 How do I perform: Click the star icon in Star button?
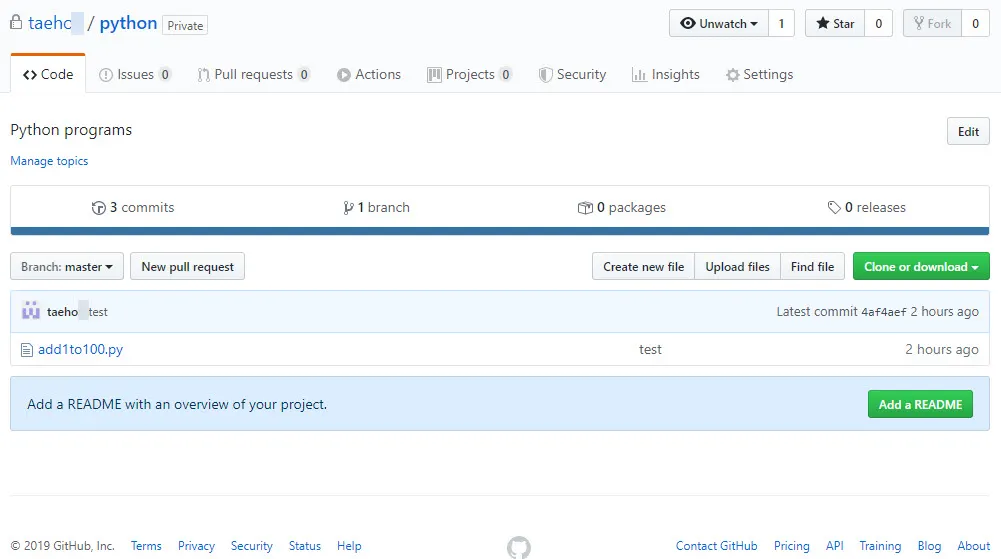click(822, 23)
